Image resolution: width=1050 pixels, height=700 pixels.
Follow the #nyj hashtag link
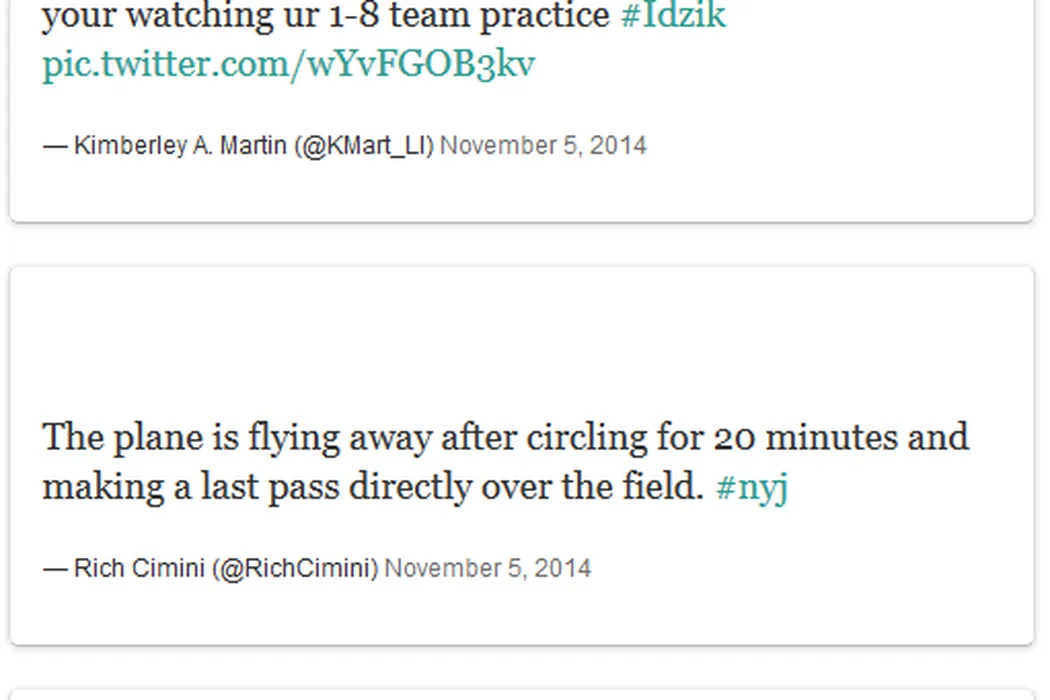752,487
